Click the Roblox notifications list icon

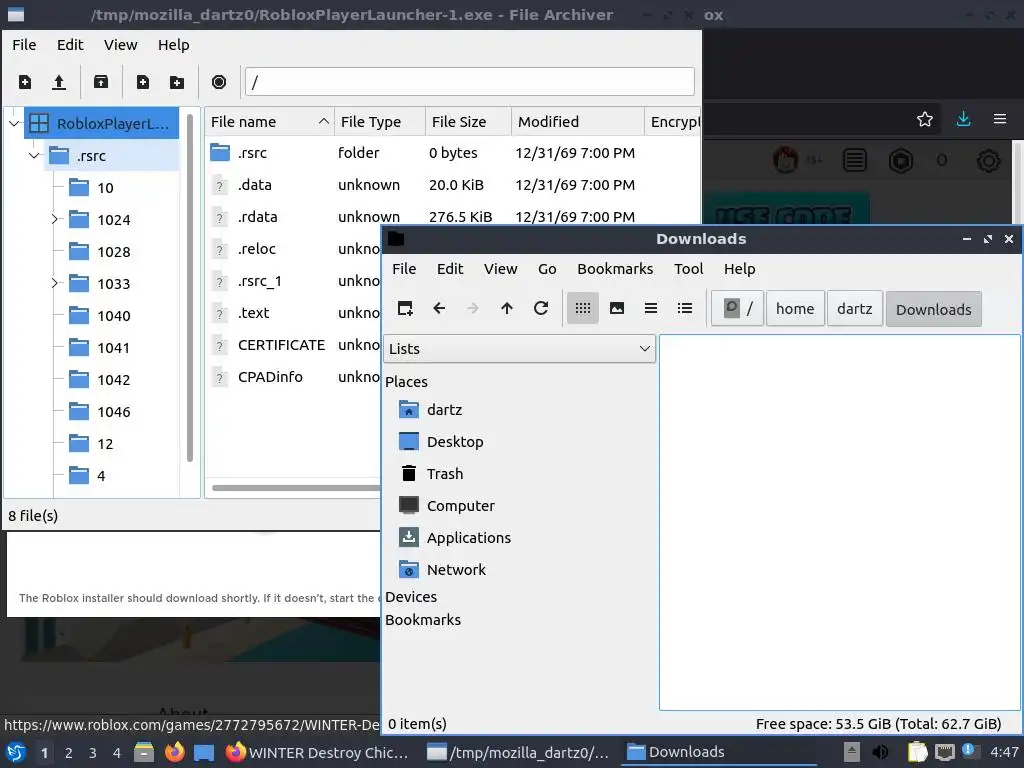(x=855, y=161)
